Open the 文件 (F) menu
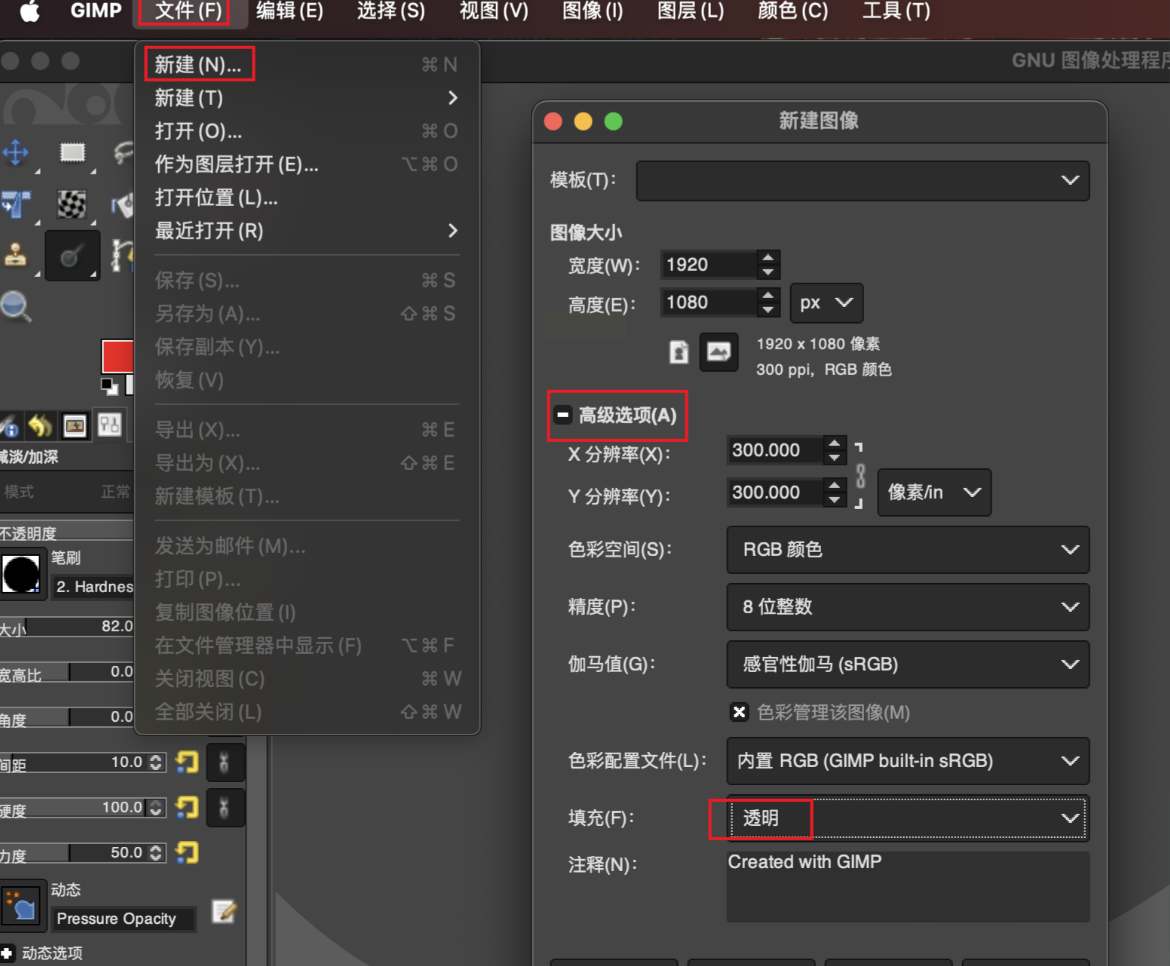 189,11
